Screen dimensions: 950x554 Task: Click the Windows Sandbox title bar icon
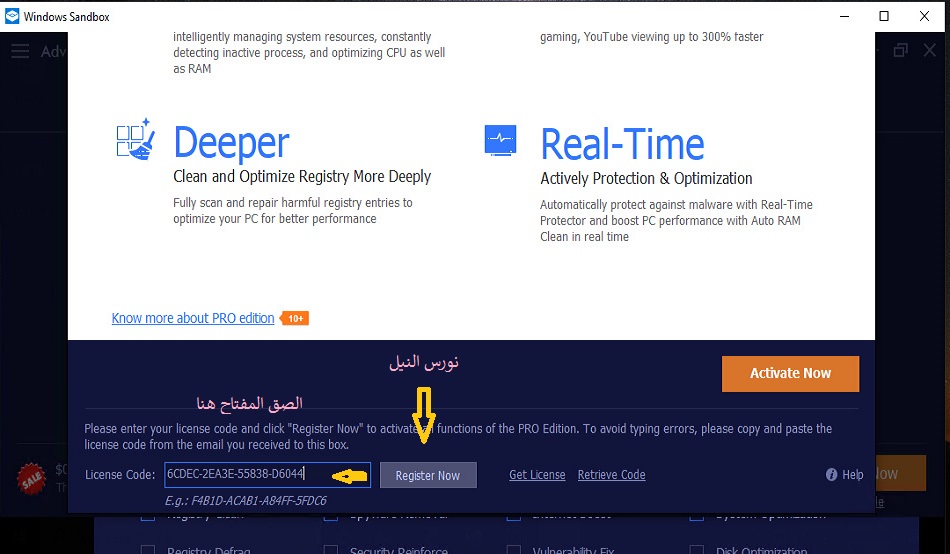12,16
